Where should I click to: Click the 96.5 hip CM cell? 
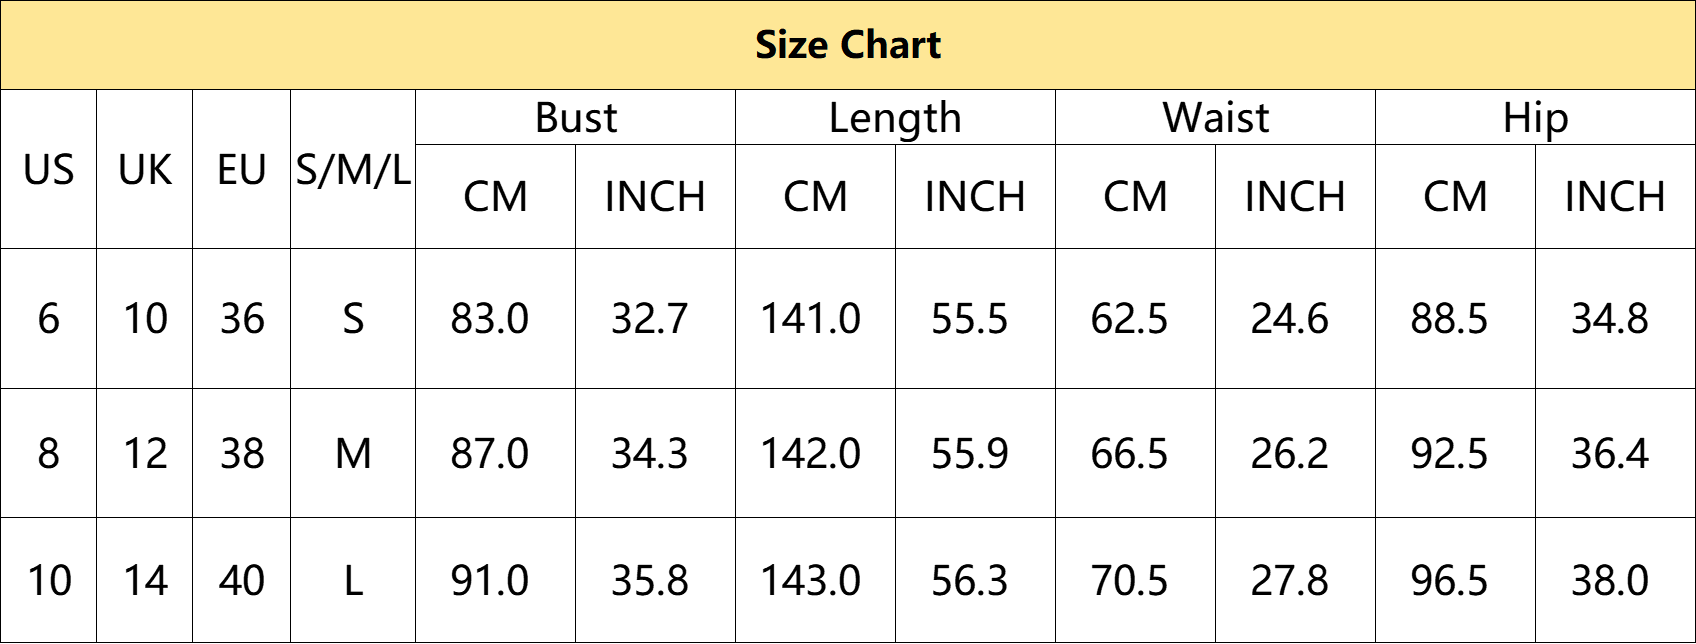(x=1456, y=581)
